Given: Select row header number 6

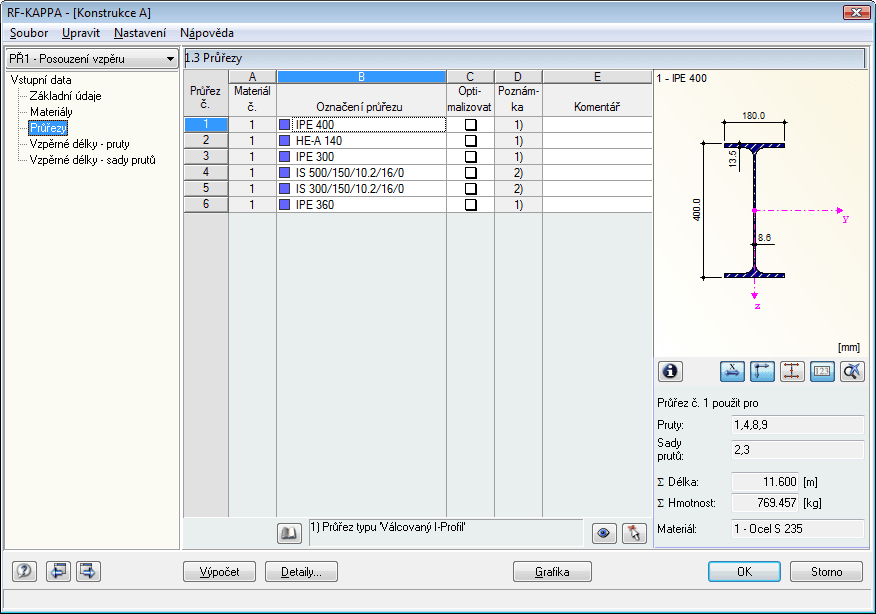Looking at the screenshot, I should [206, 205].
